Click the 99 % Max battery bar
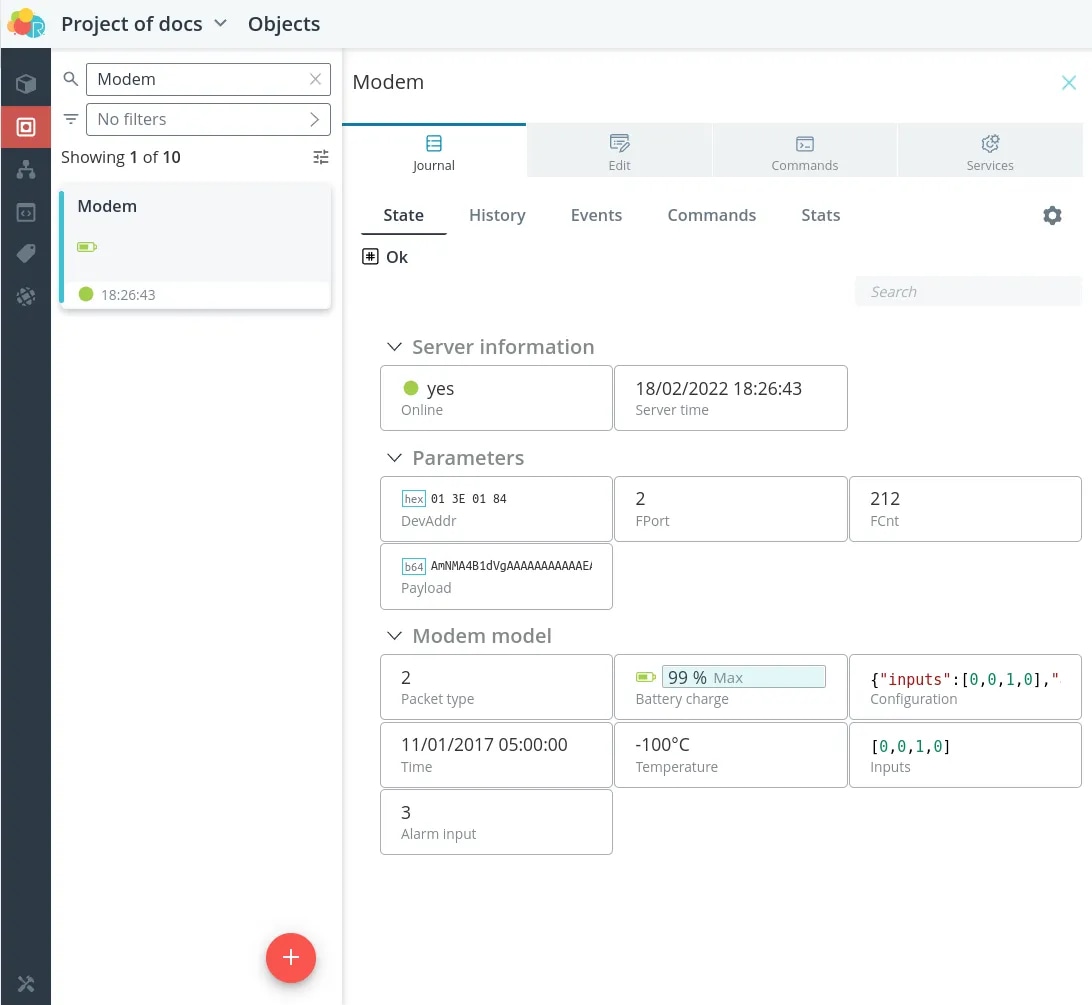This screenshot has height=1005, width=1092. click(743, 677)
